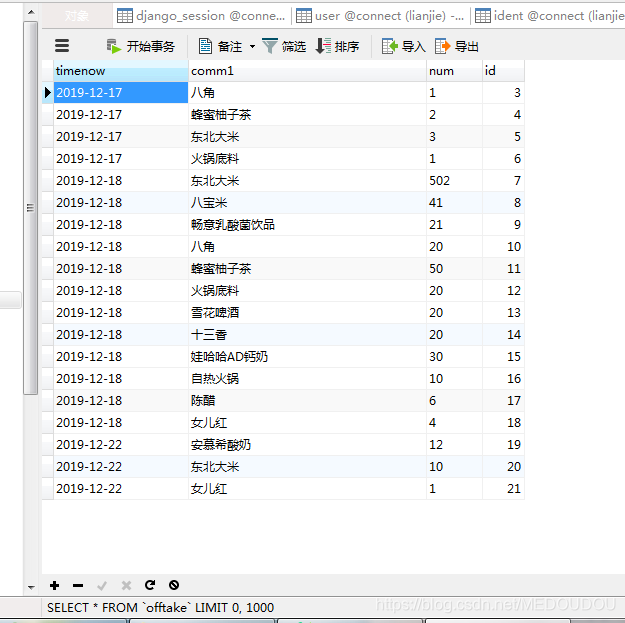The image size is (625, 623).
Task: Apply changes with the checkmark icon
Action: pos(102,585)
